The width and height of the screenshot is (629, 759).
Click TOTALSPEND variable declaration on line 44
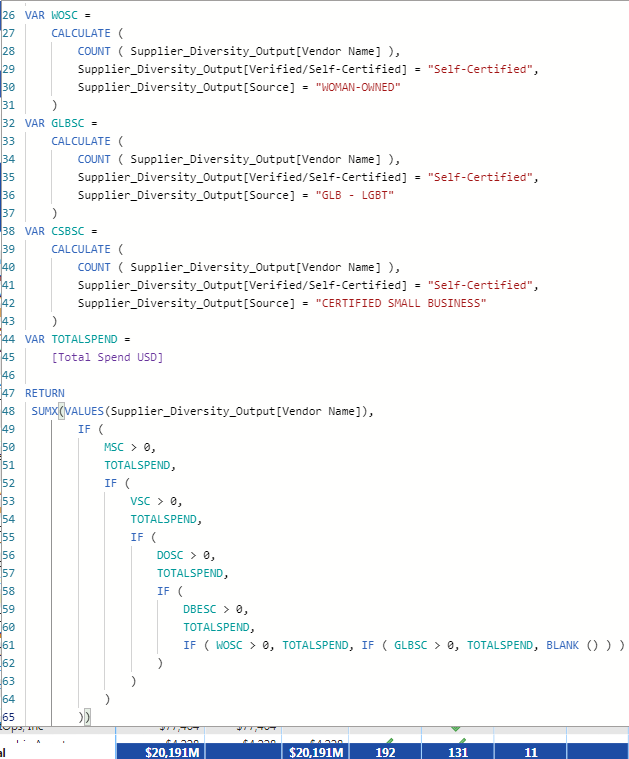click(x=84, y=339)
